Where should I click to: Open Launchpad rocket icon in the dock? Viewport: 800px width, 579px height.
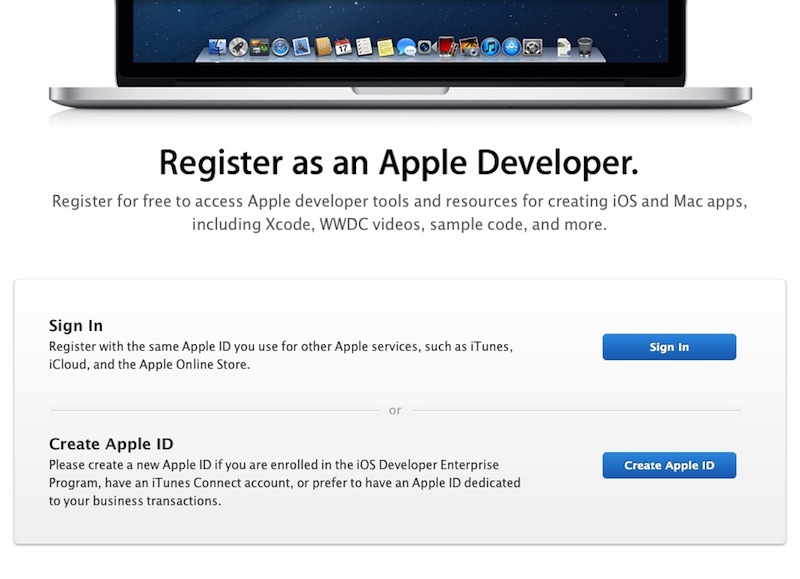tap(238, 46)
